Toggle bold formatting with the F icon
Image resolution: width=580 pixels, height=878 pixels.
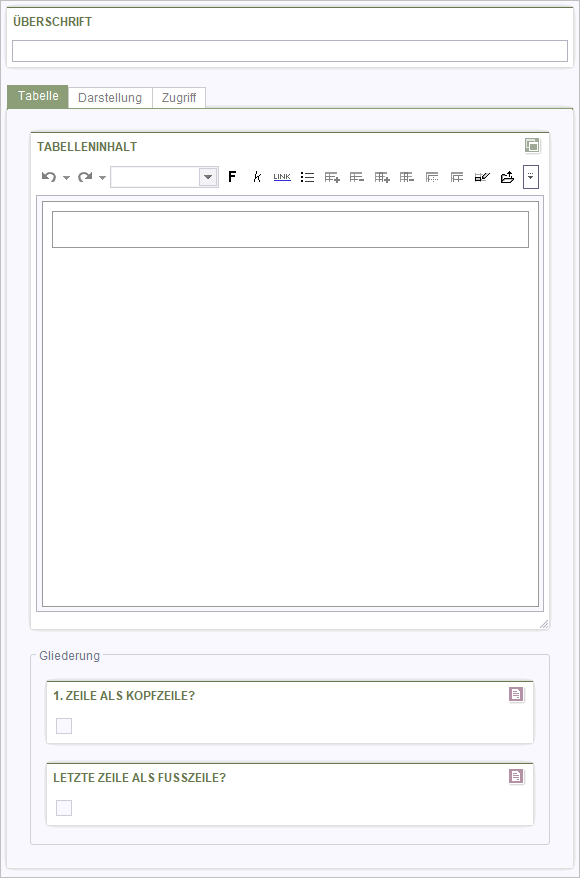[x=232, y=178]
